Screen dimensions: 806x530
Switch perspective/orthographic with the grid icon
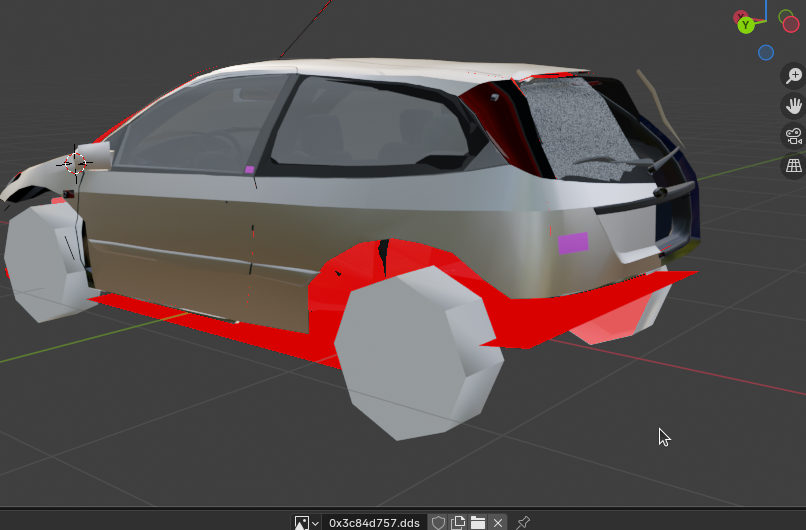[x=794, y=166]
